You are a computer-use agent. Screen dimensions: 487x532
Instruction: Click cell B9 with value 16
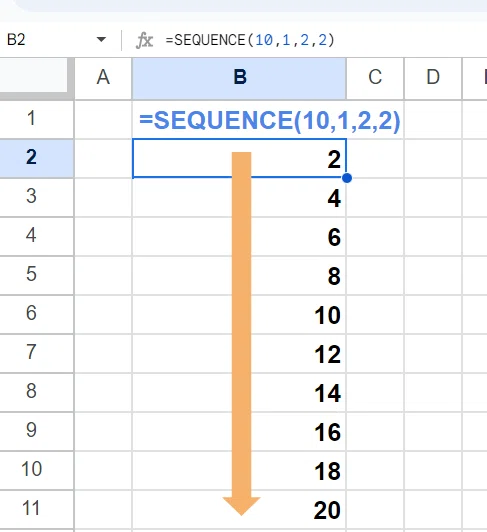pyautogui.click(x=239, y=431)
